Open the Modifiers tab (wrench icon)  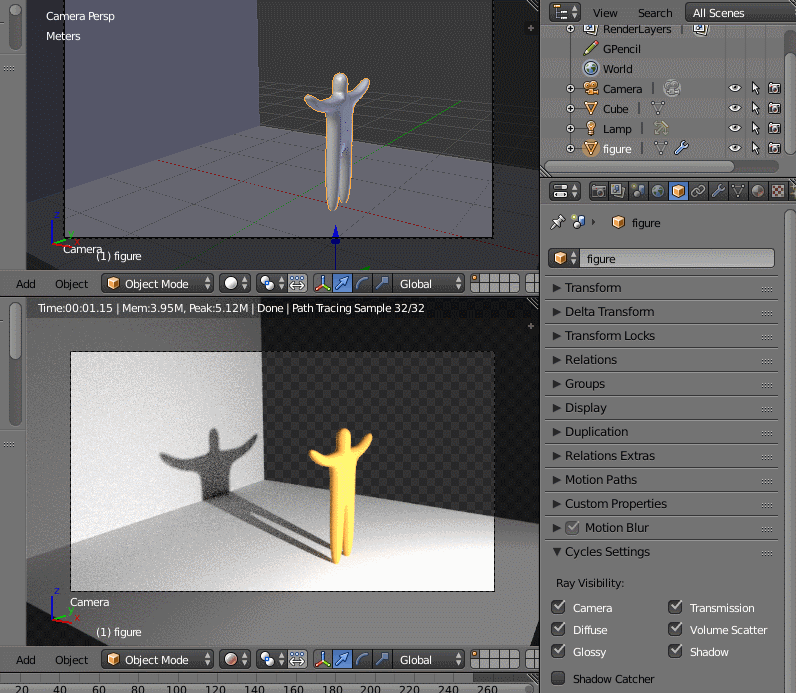pyautogui.click(x=718, y=191)
